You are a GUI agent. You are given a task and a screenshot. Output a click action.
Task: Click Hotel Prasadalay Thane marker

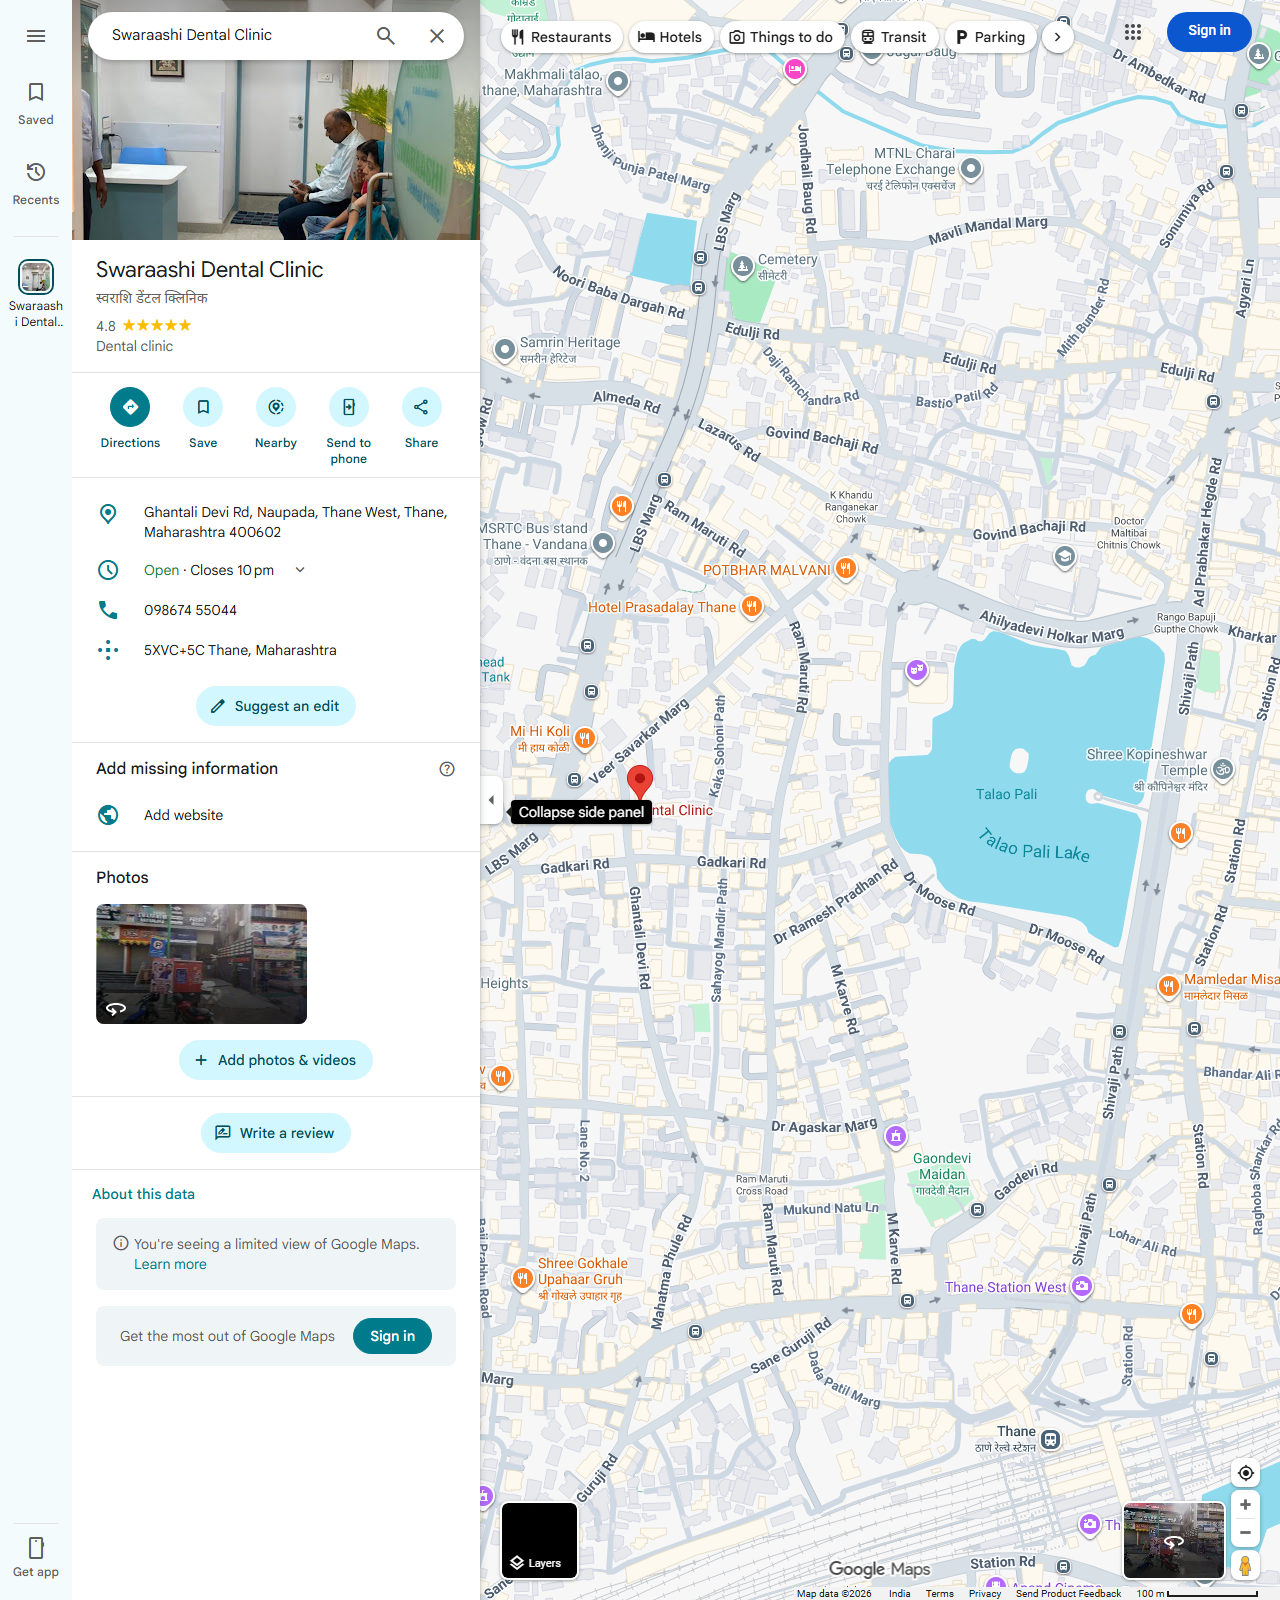click(752, 606)
